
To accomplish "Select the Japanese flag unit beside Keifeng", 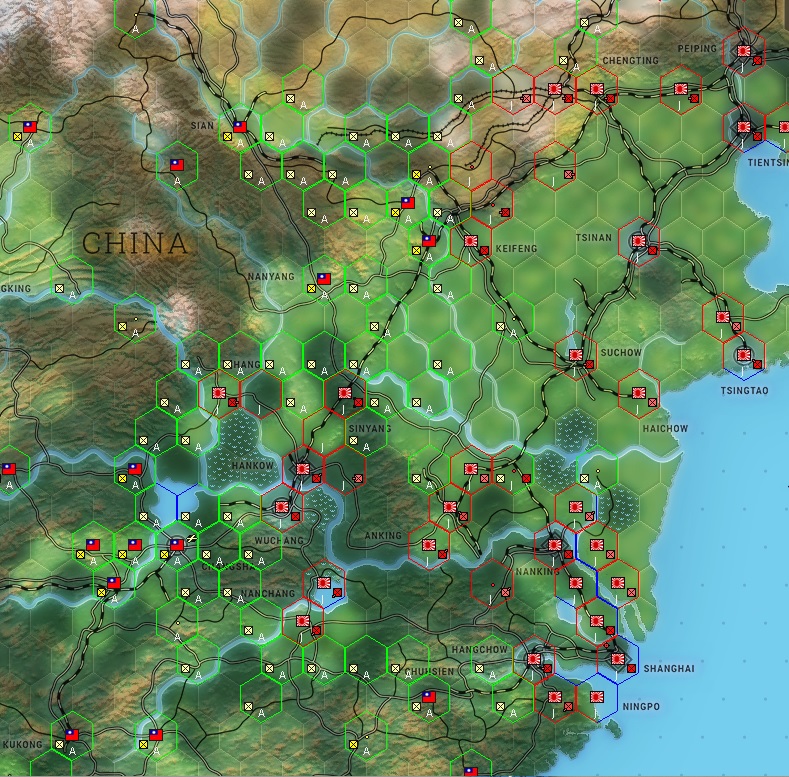I will [x=470, y=241].
